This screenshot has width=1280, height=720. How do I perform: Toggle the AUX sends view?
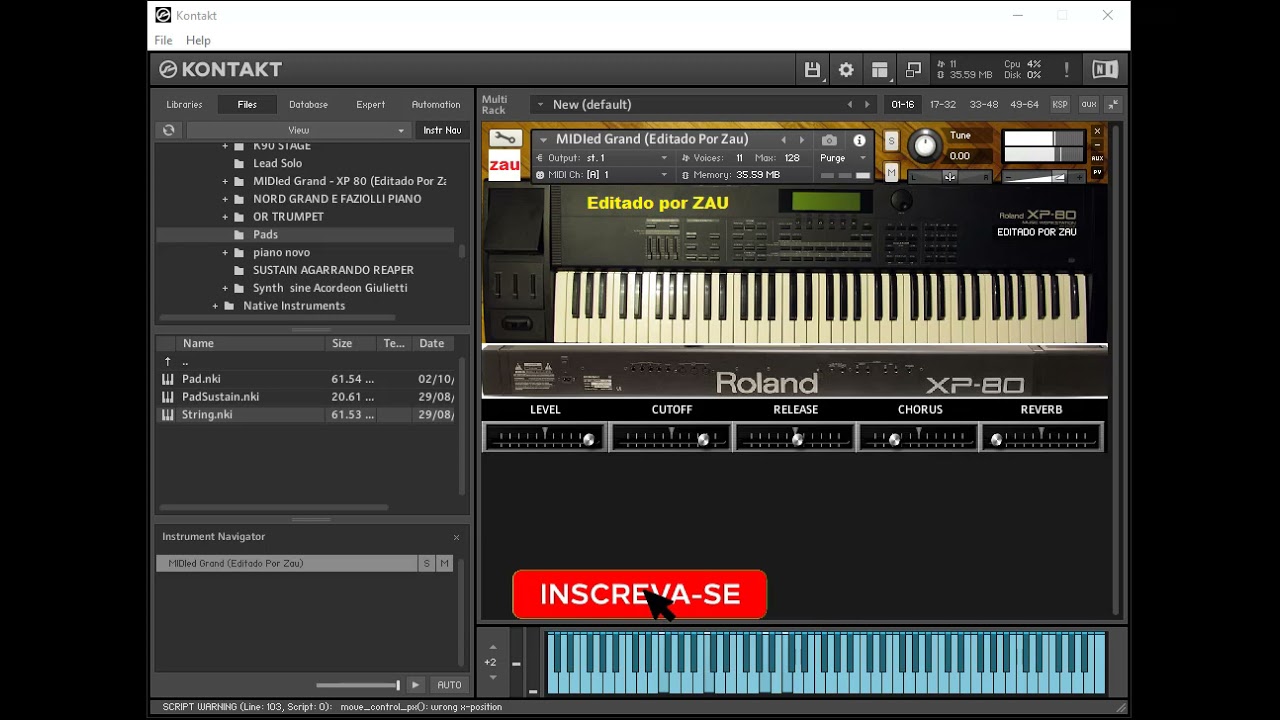[x=1097, y=158]
